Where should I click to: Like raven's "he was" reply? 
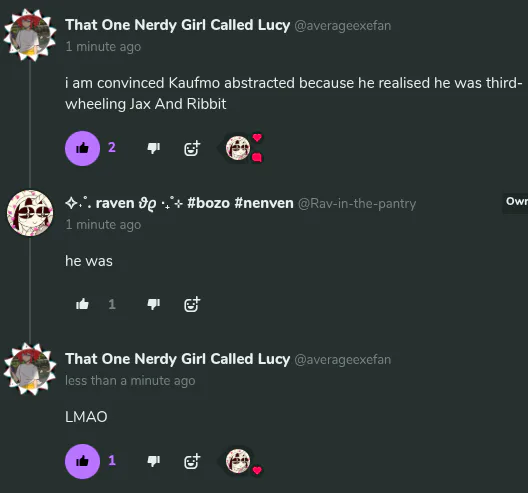click(x=82, y=304)
